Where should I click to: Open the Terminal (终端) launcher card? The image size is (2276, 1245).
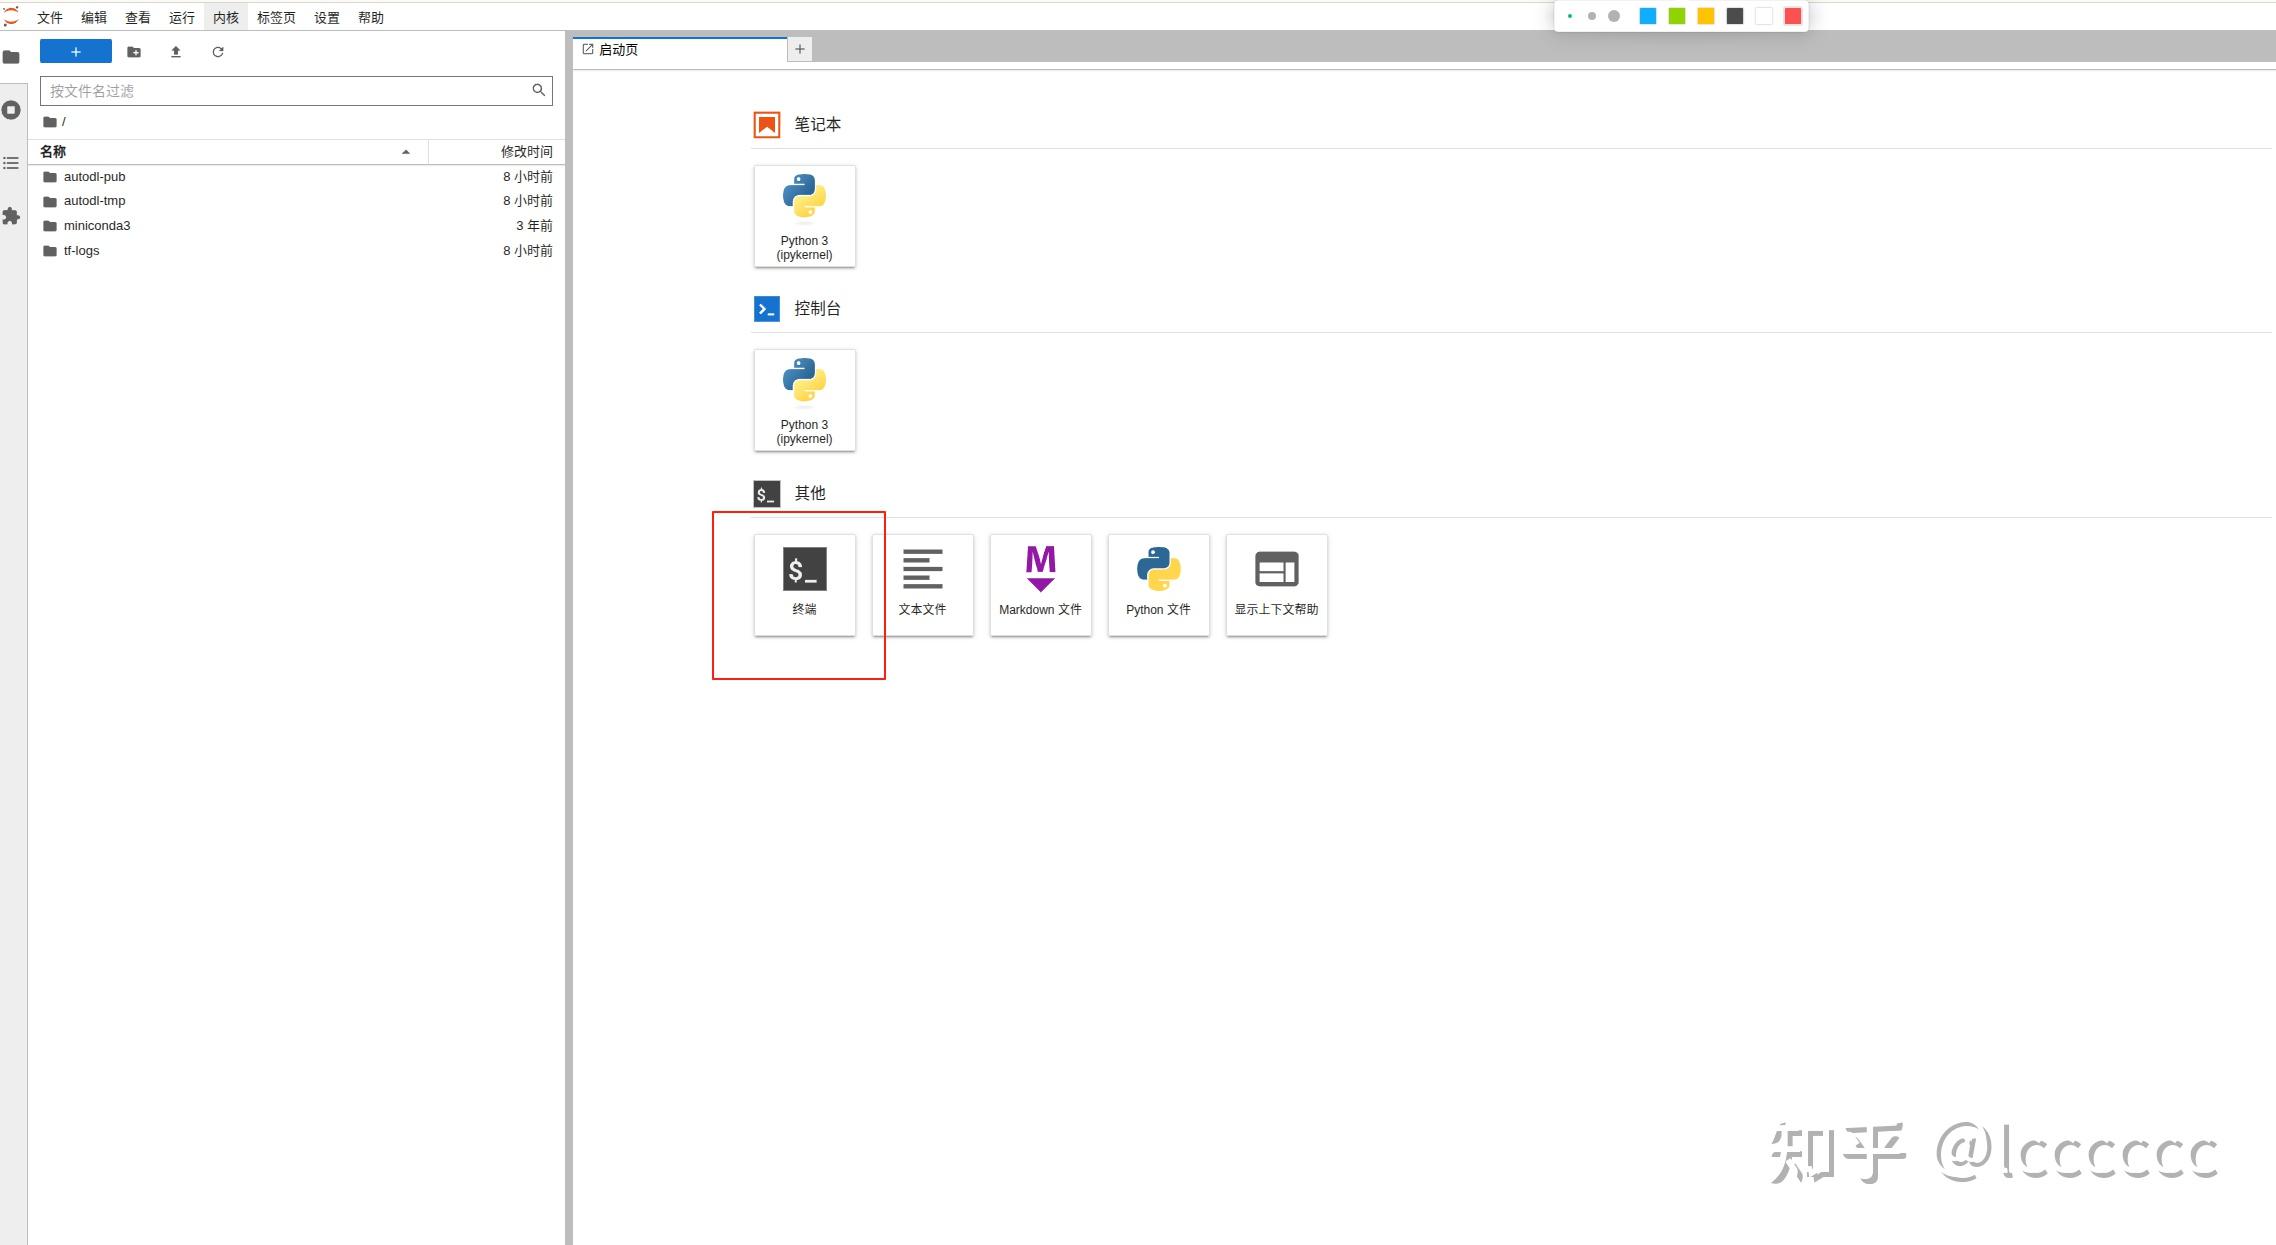(804, 584)
